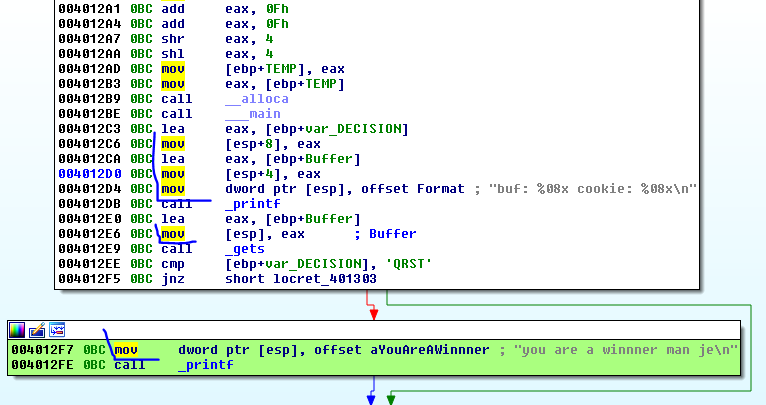The height and width of the screenshot is (405, 766).
Task: Click the offset Format operand
Action: click(x=413, y=189)
